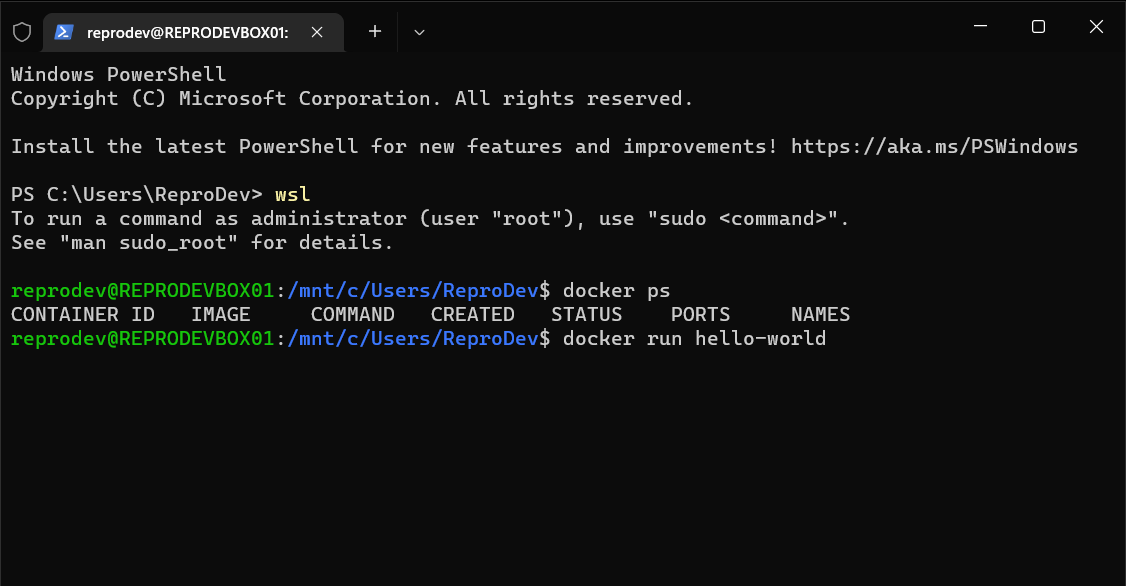This screenshot has width=1126, height=586.
Task: Maximize the terminal window
Action: coord(1038,27)
